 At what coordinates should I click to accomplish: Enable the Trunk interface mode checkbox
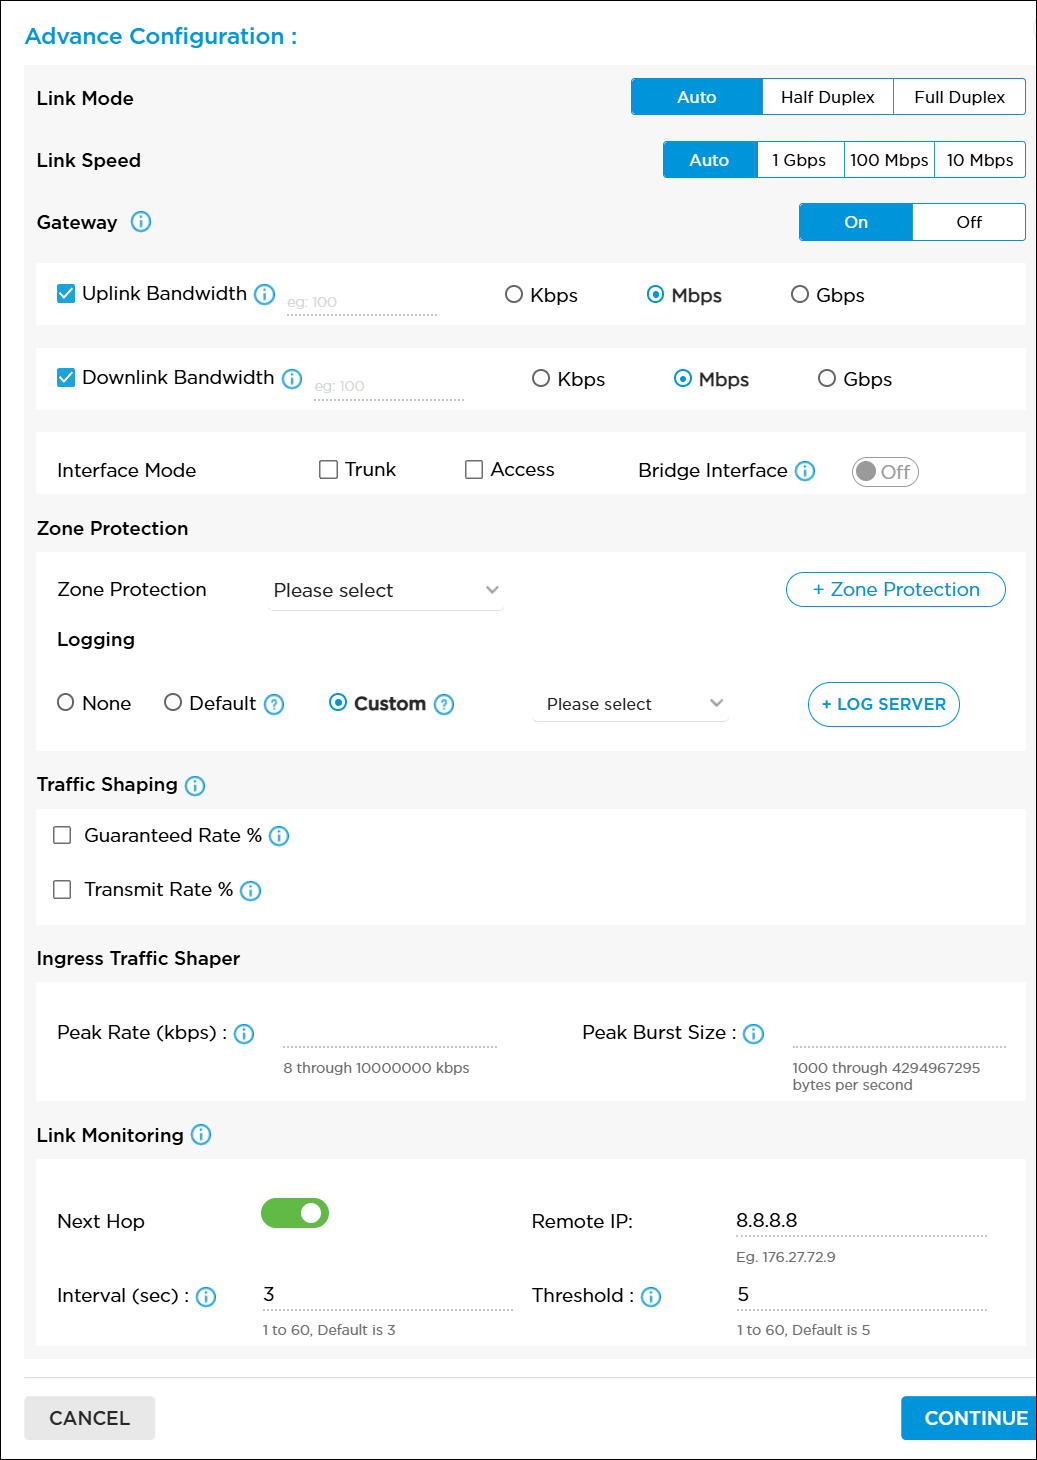328,468
